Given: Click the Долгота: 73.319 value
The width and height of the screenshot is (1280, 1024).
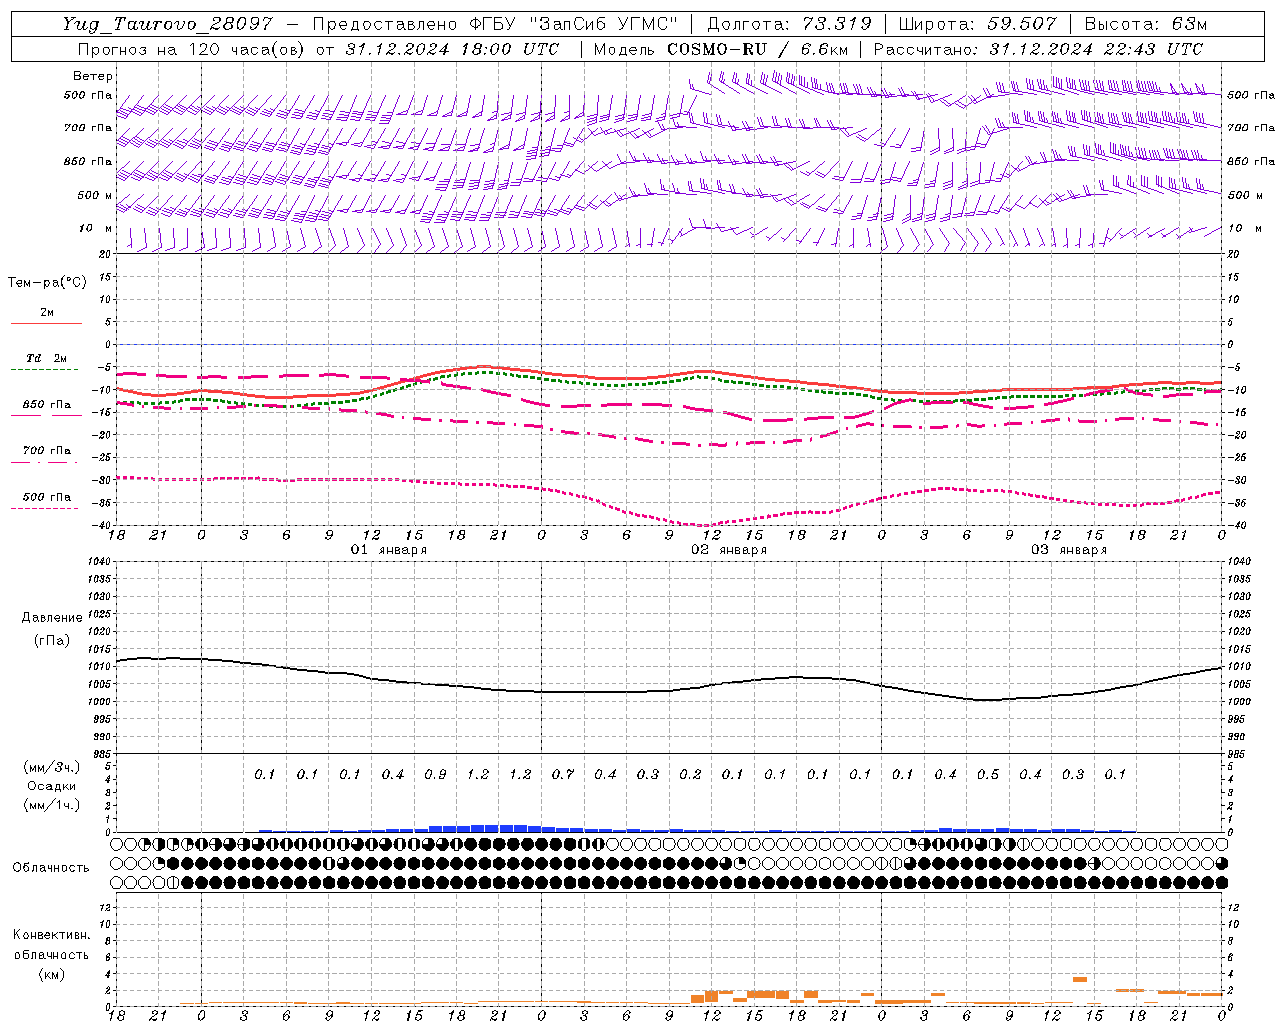Looking at the screenshot, I should [x=789, y=24].
